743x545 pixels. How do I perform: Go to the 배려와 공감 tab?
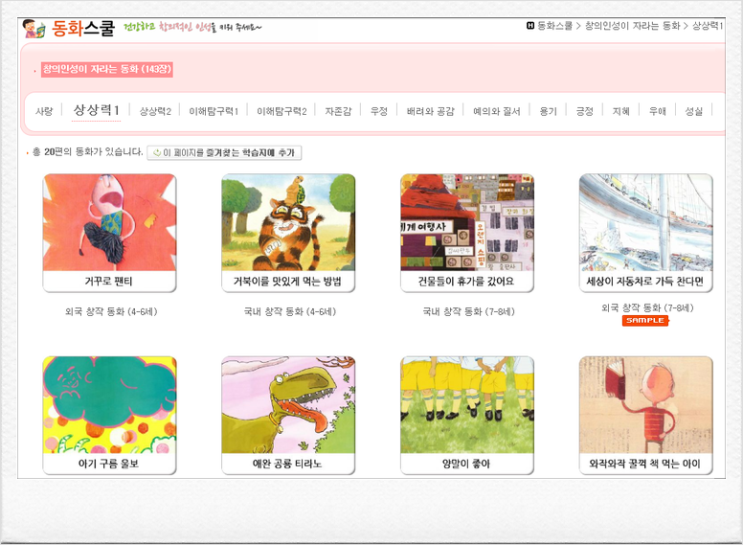431,111
